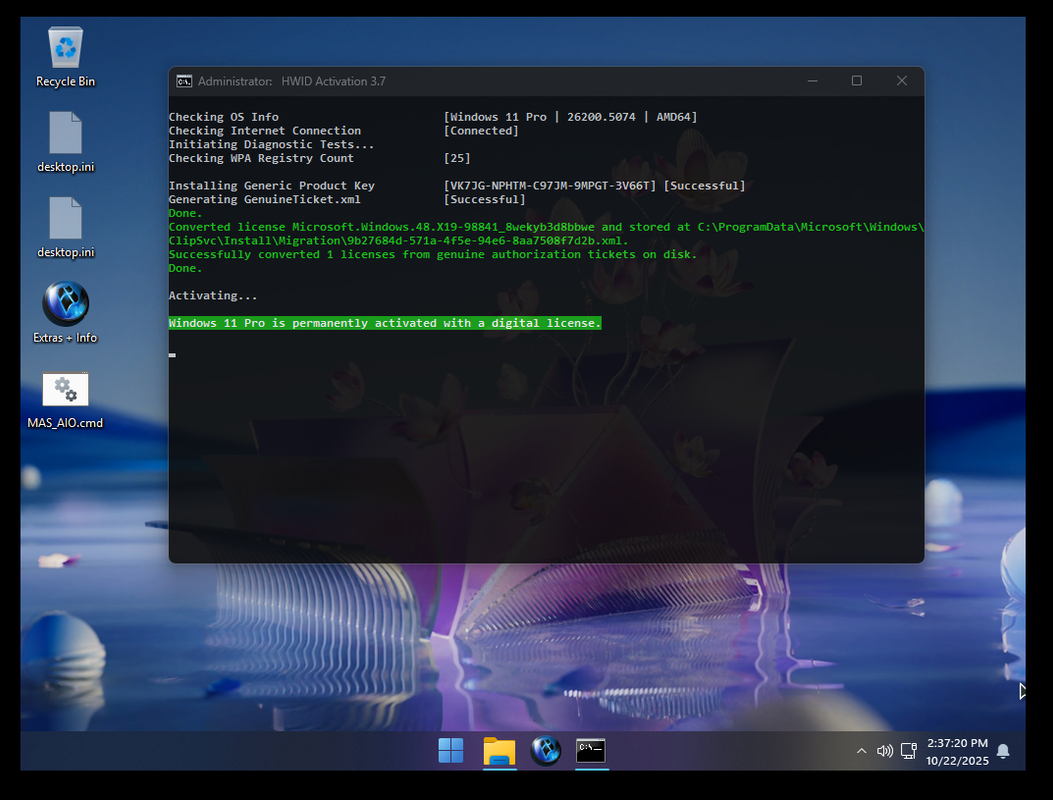Open the Extras + Info desktop shortcut
Viewport: 1053px width, 800px height.
click(65, 312)
